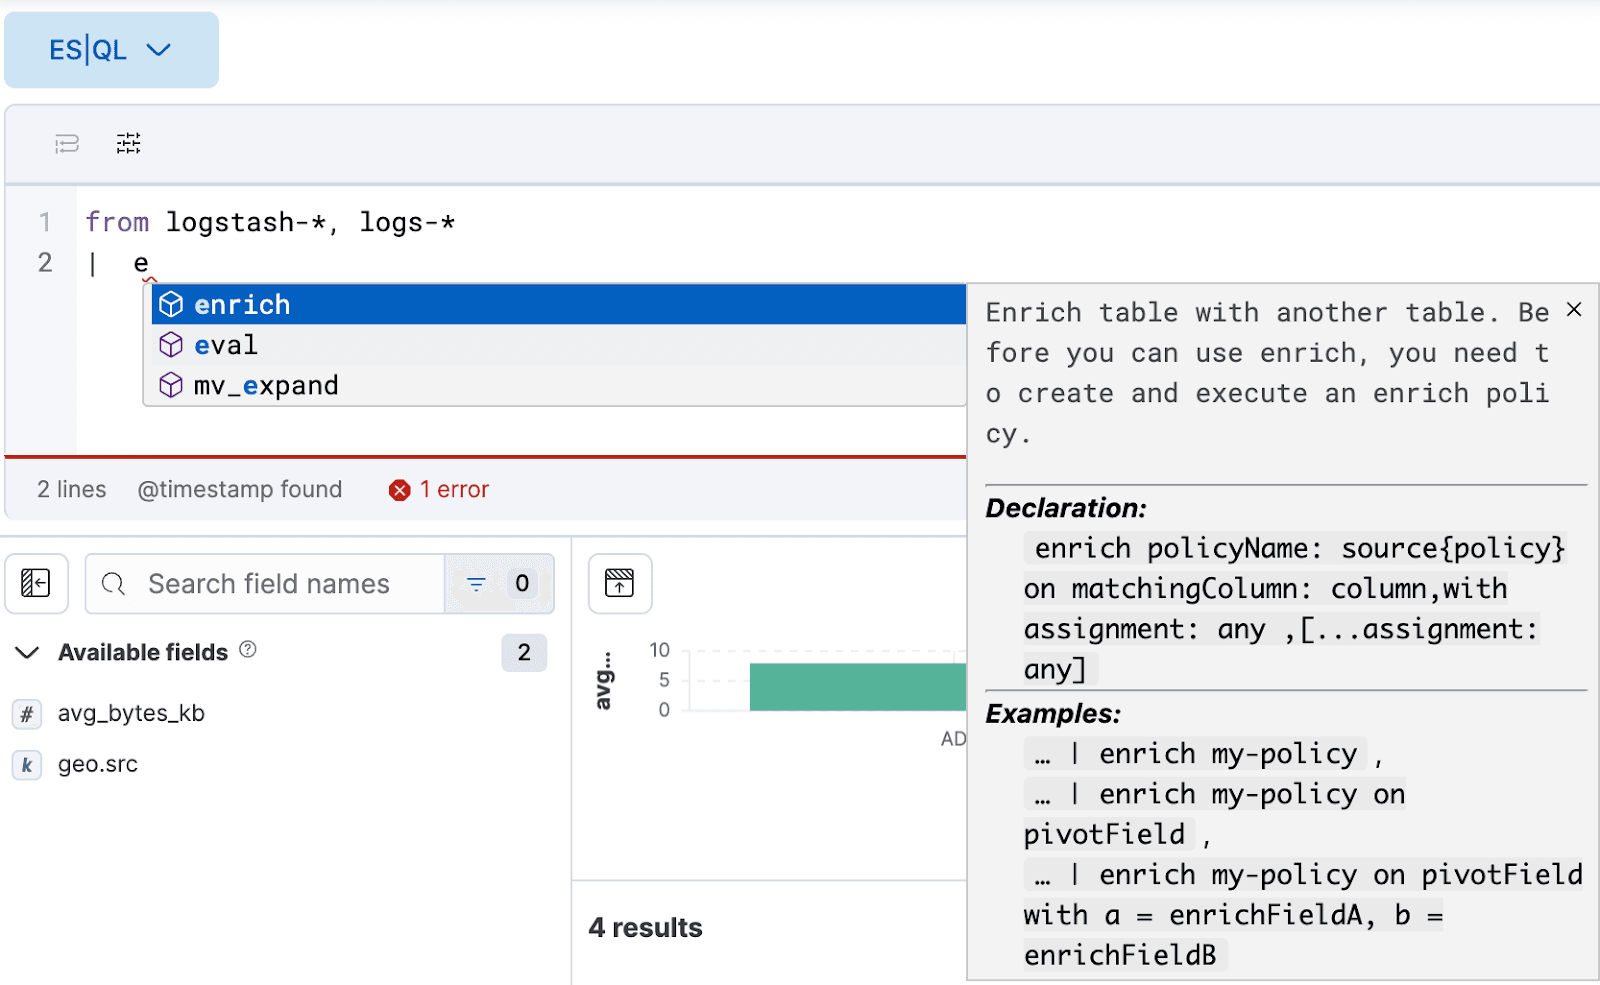
Task: Select mv_expand from the suggestion list
Action: (265, 384)
